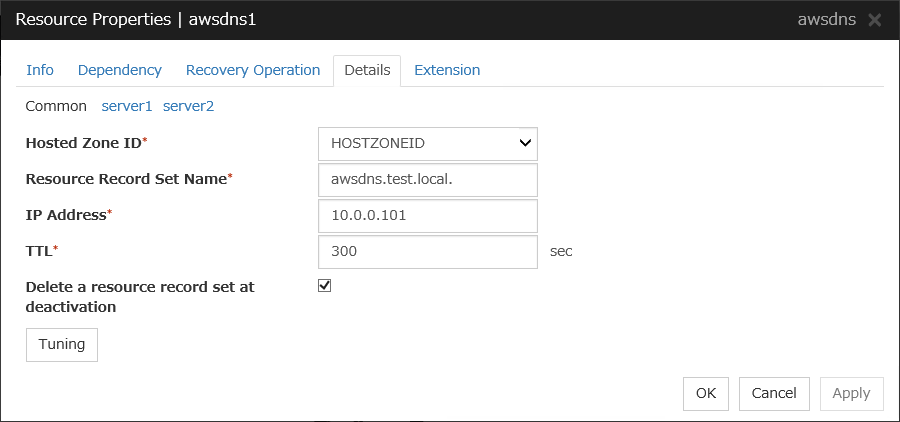Click the TTL seconds input field
Image resolution: width=900 pixels, height=422 pixels.
(427, 252)
